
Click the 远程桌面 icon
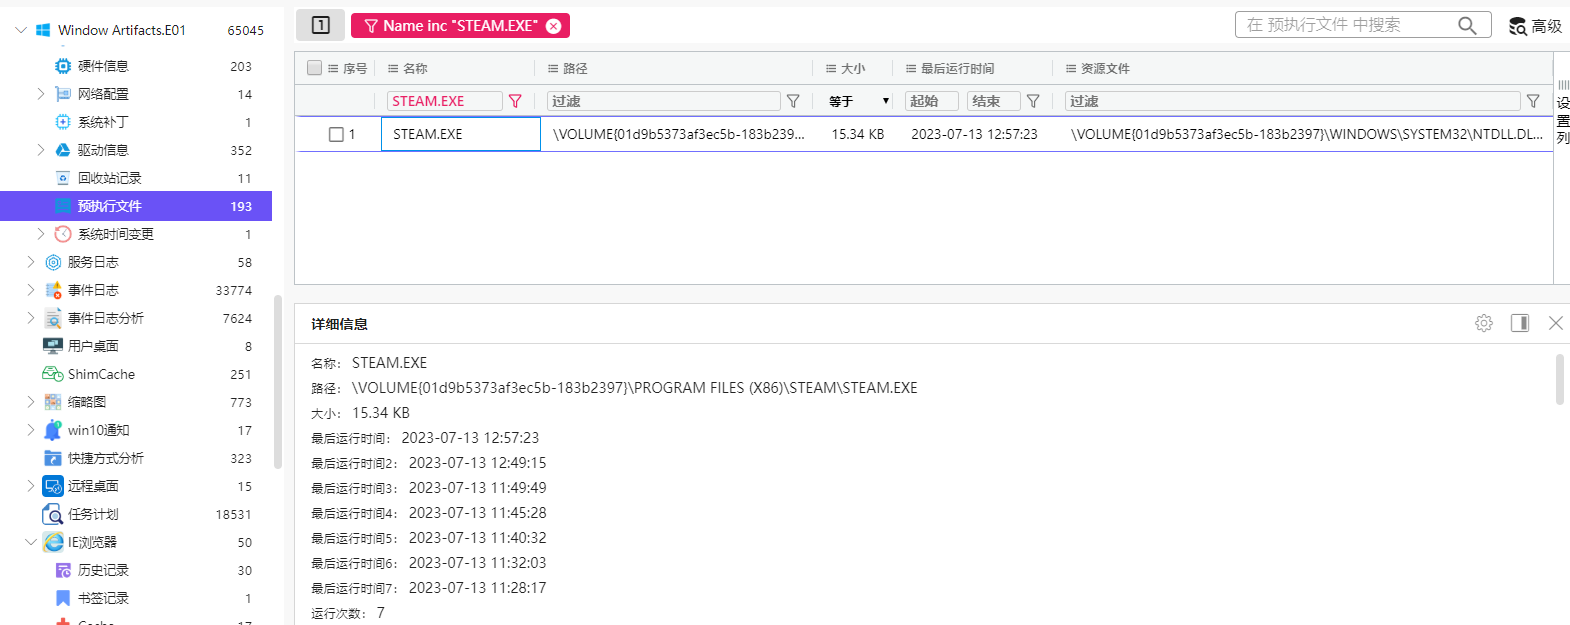pyautogui.click(x=53, y=486)
